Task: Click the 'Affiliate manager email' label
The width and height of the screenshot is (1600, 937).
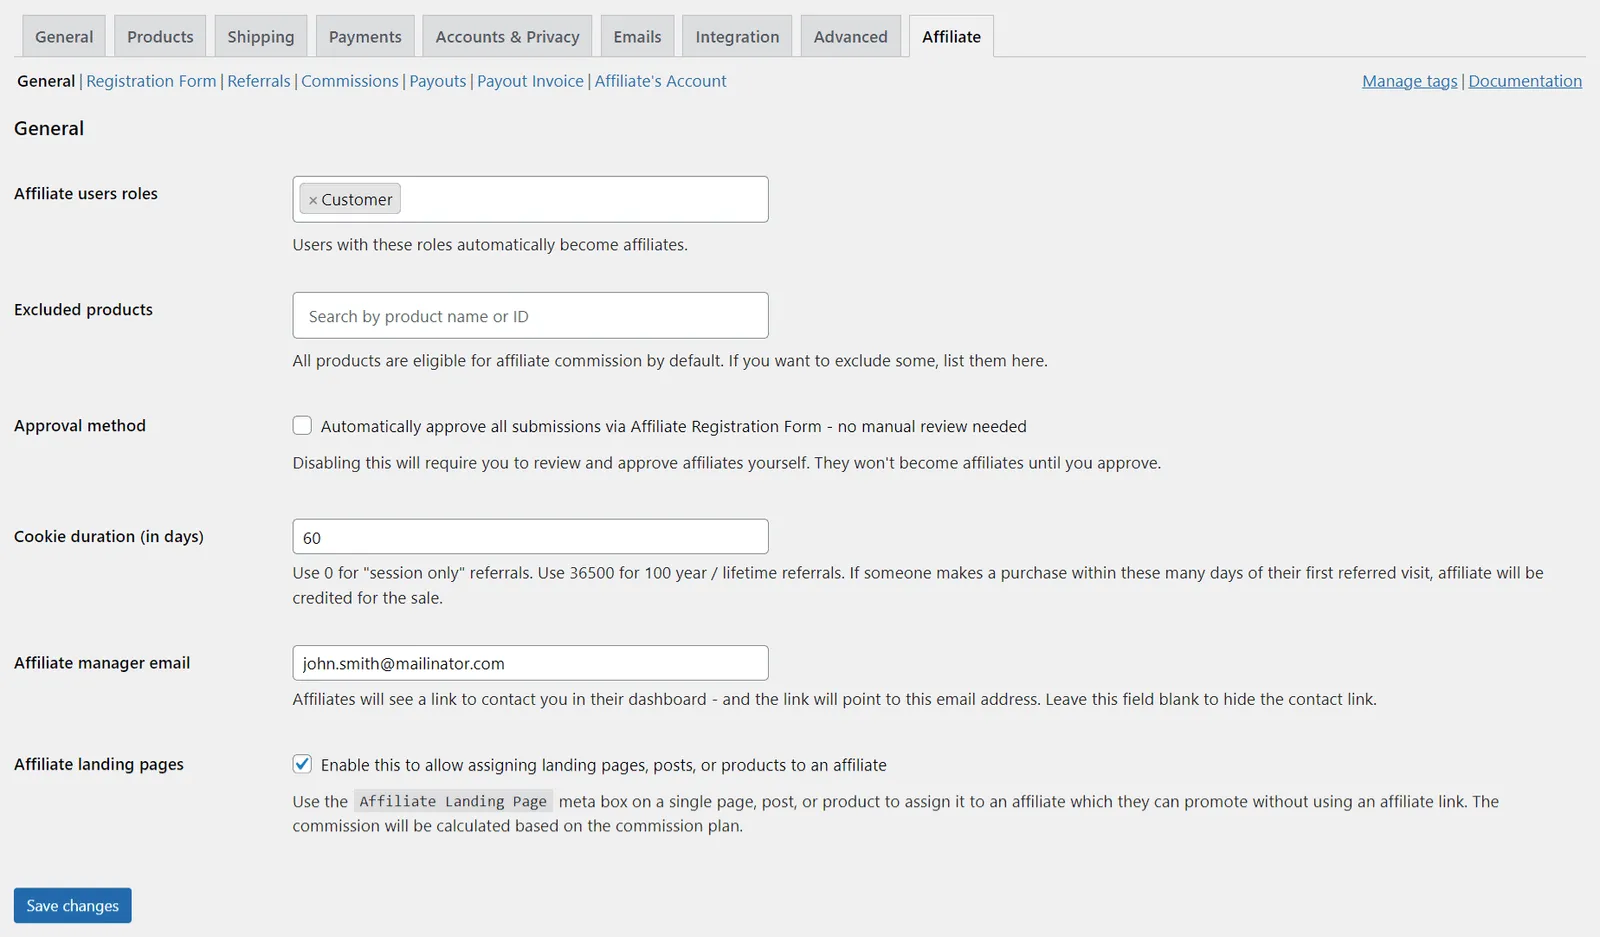Action: (x=102, y=663)
